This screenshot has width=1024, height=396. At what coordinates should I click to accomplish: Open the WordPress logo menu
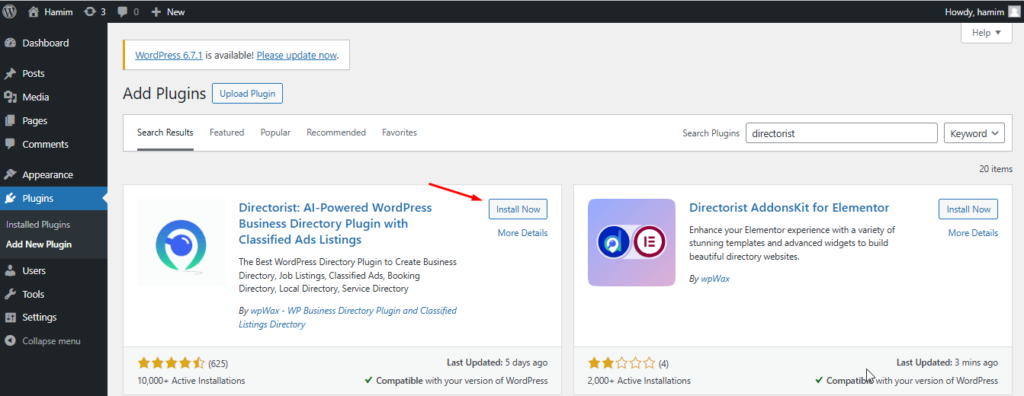pyautogui.click(x=9, y=11)
